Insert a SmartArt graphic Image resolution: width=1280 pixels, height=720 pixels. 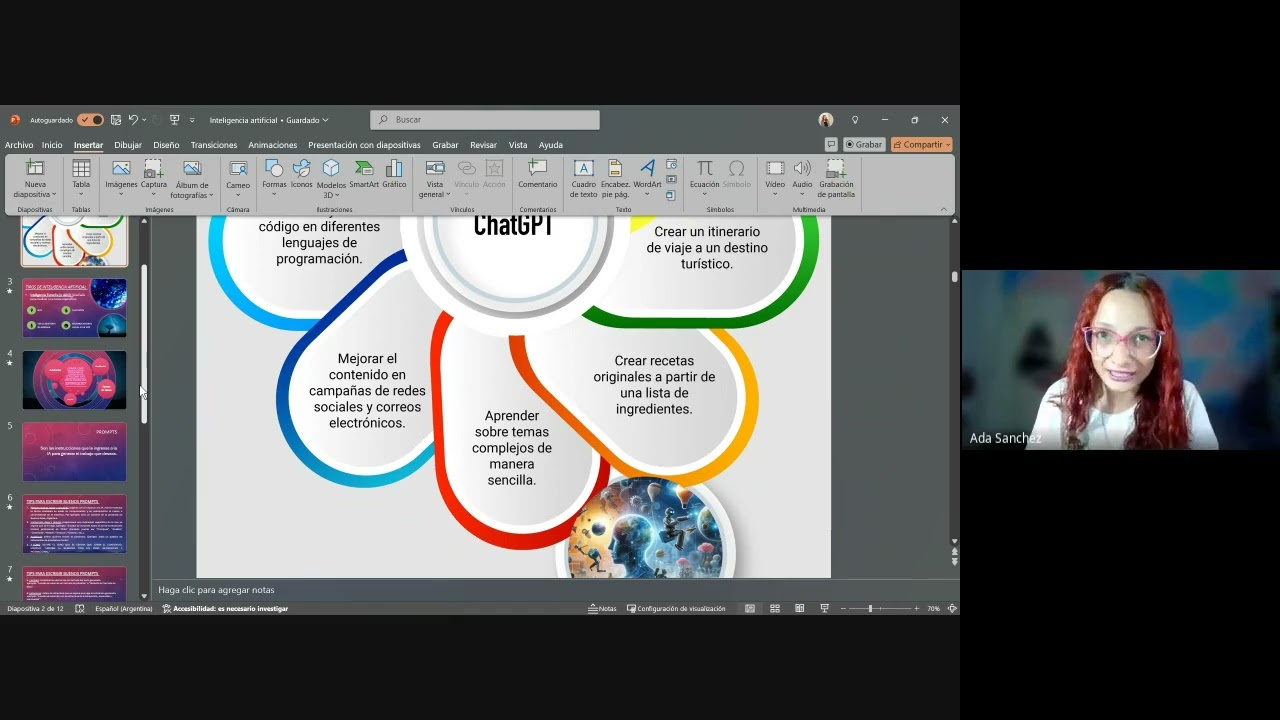pos(364,173)
